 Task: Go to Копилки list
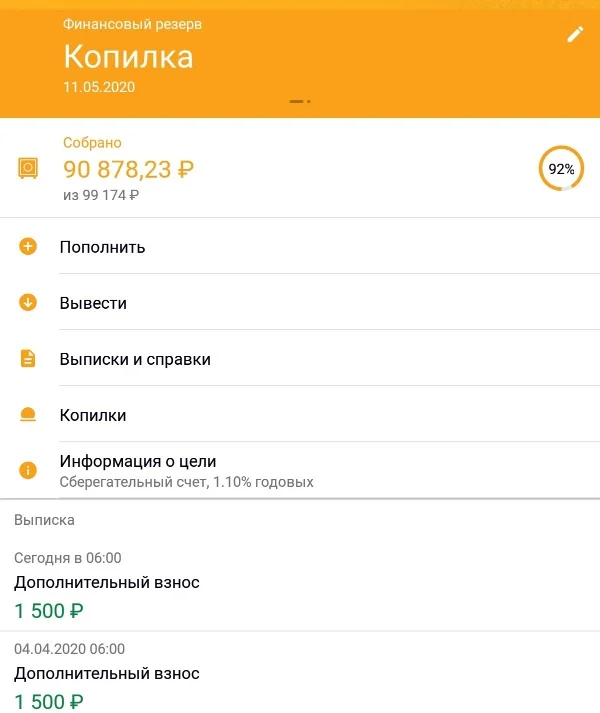(x=93, y=415)
